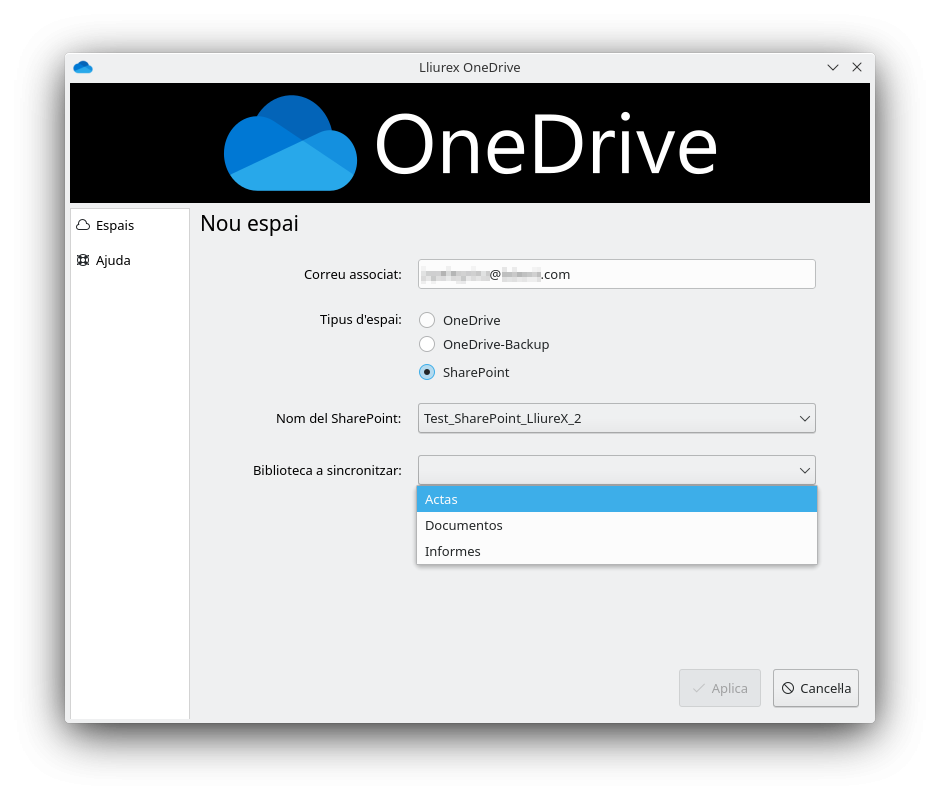This screenshot has width=940, height=800.
Task: Open the Ajuda section
Action: point(110,260)
